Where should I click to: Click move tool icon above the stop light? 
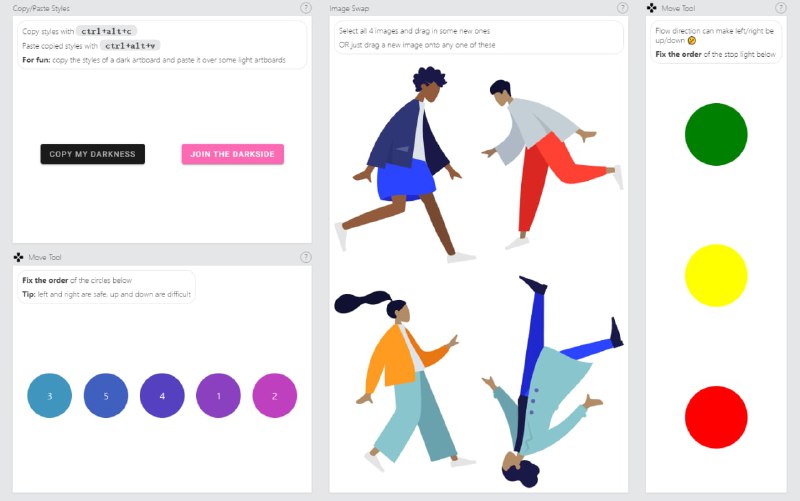pos(652,8)
